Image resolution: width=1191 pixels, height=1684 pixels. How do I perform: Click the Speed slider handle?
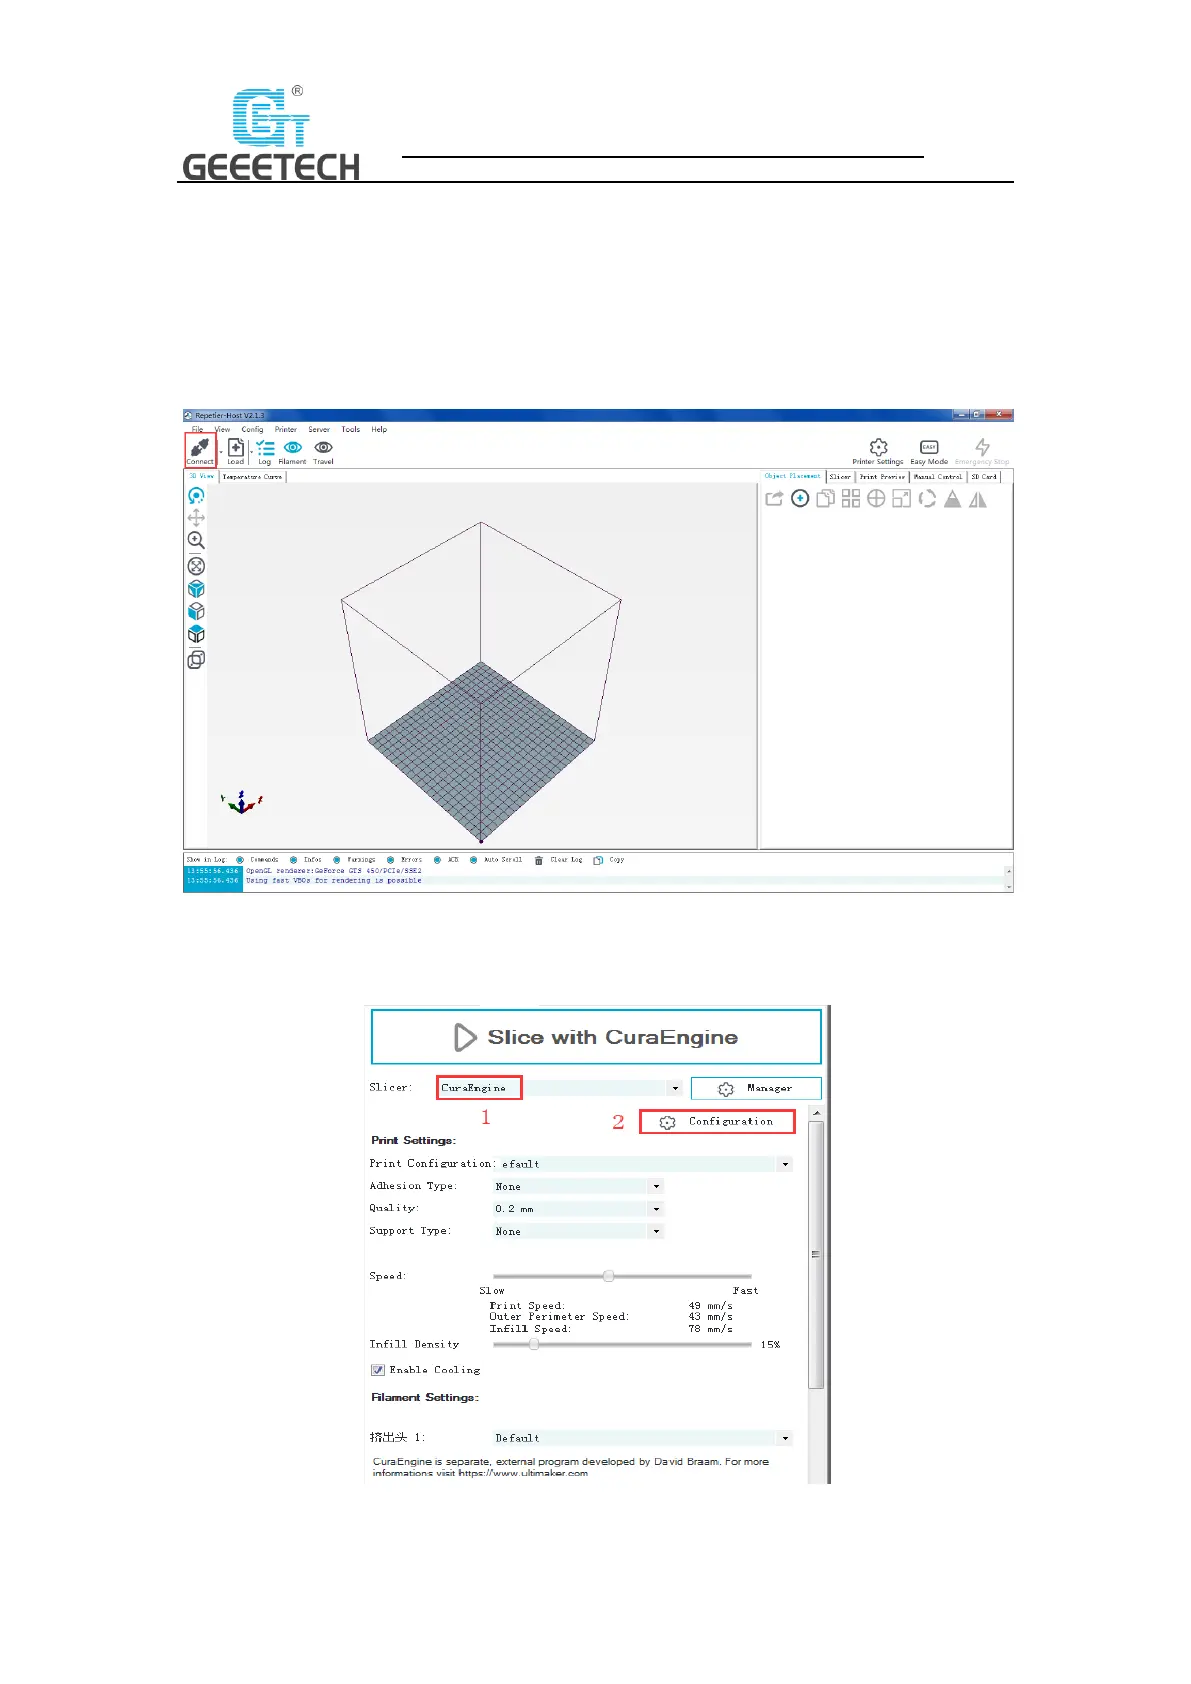point(608,1276)
